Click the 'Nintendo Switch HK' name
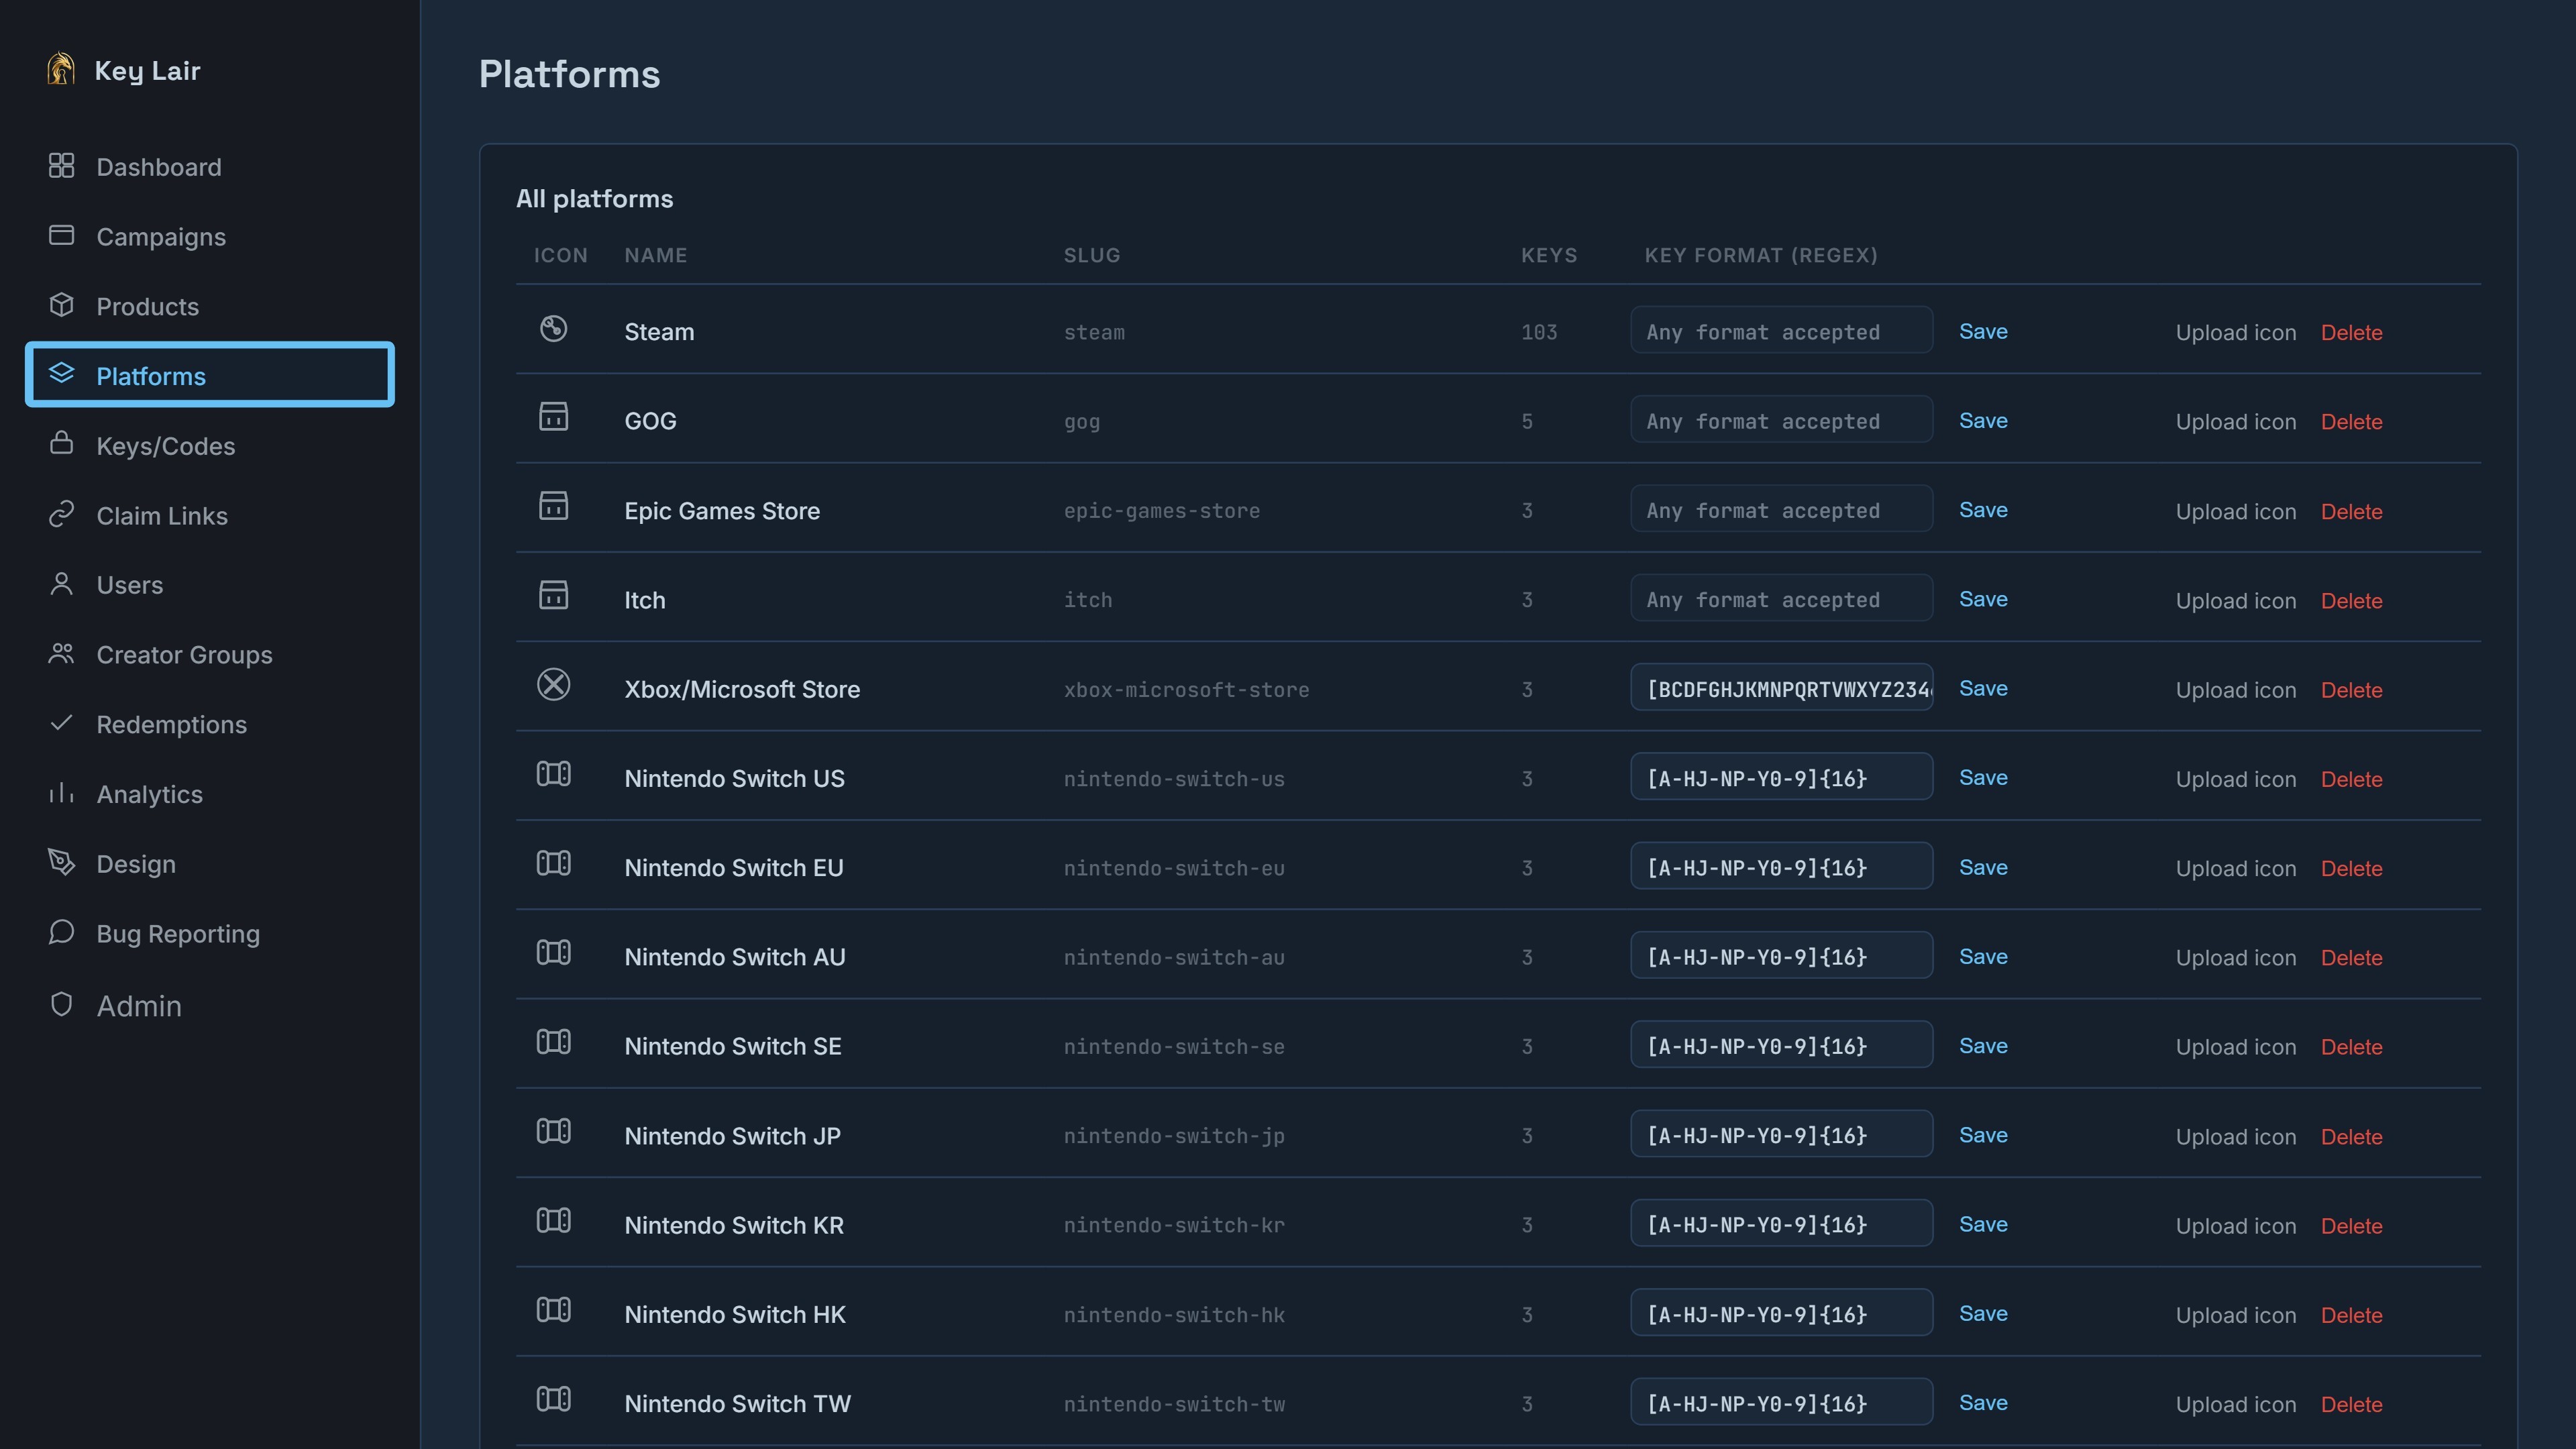 pyautogui.click(x=735, y=1314)
